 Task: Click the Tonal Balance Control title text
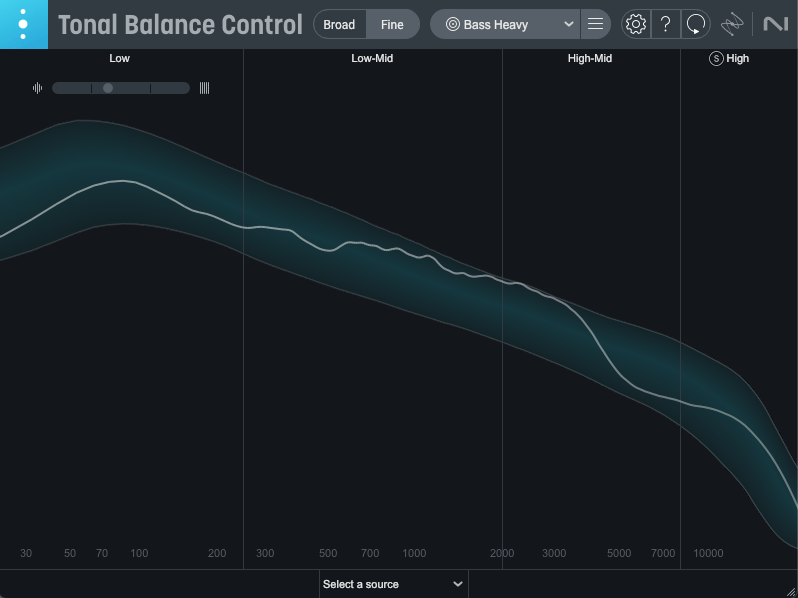point(180,24)
